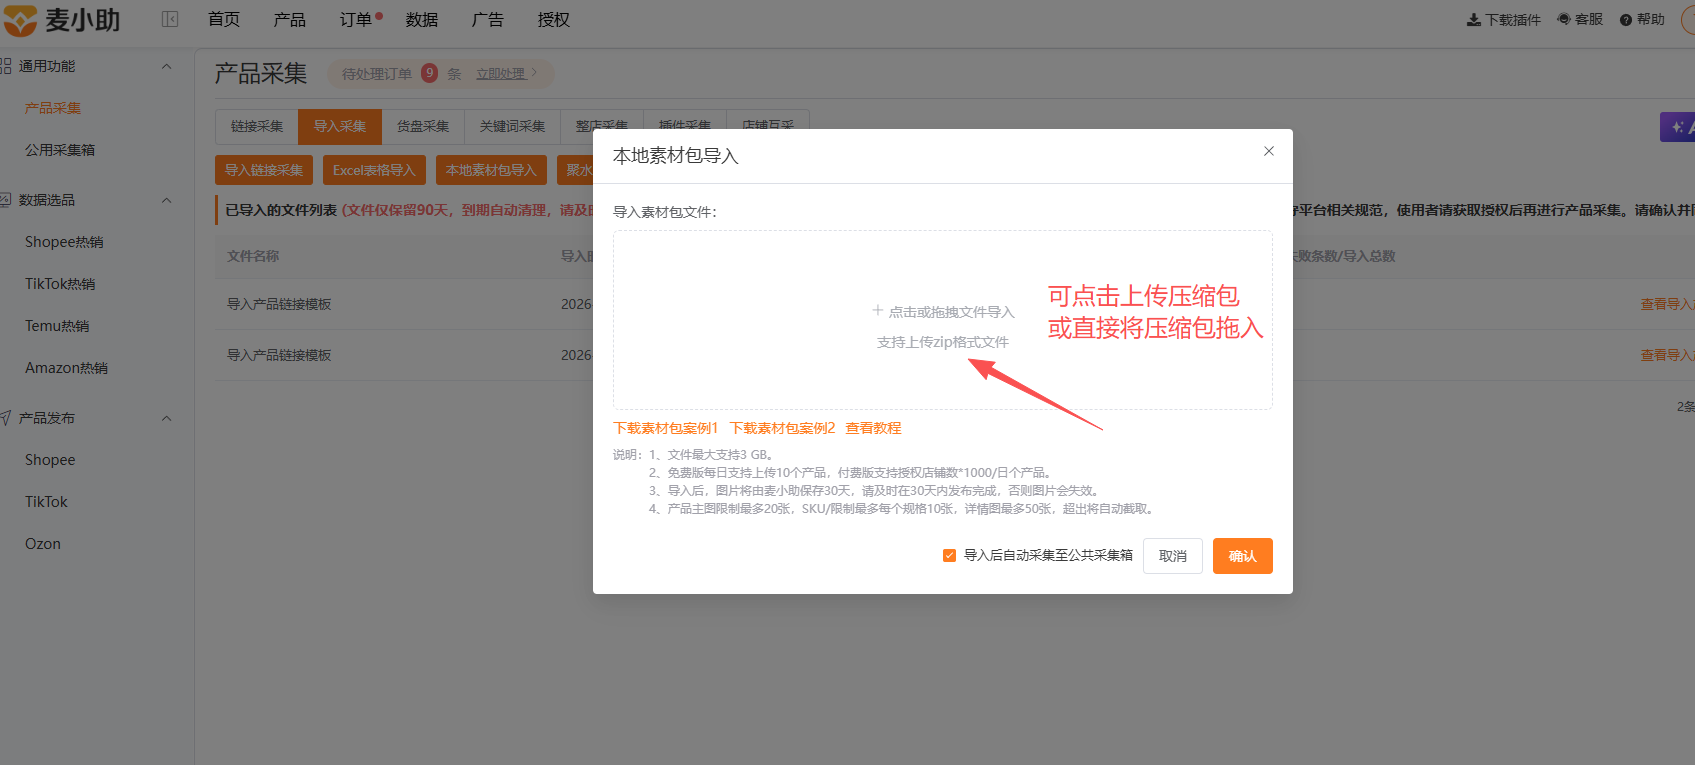Open 客服 customer service
The image size is (1695, 765).
(x=1580, y=20)
